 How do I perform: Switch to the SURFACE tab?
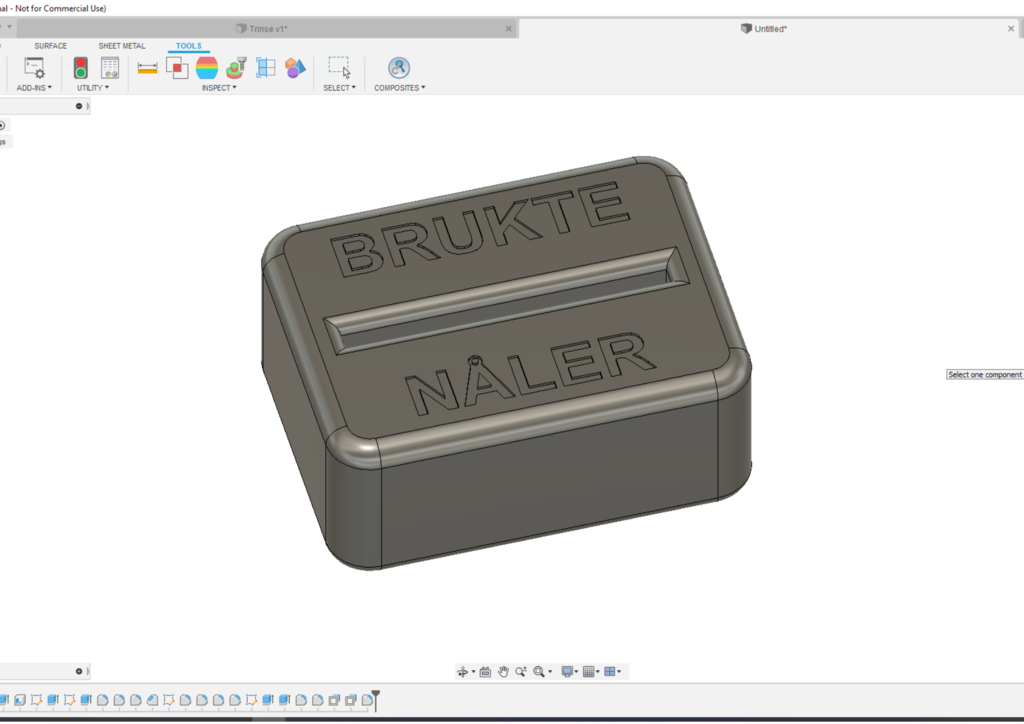[49, 45]
